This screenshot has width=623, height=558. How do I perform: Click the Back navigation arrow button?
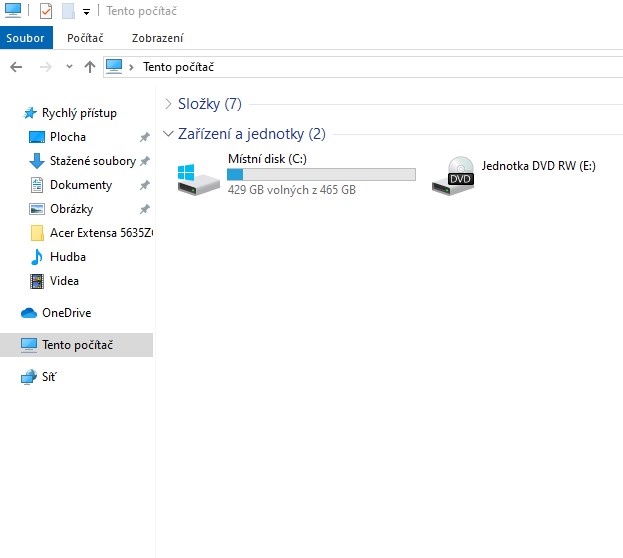16,67
